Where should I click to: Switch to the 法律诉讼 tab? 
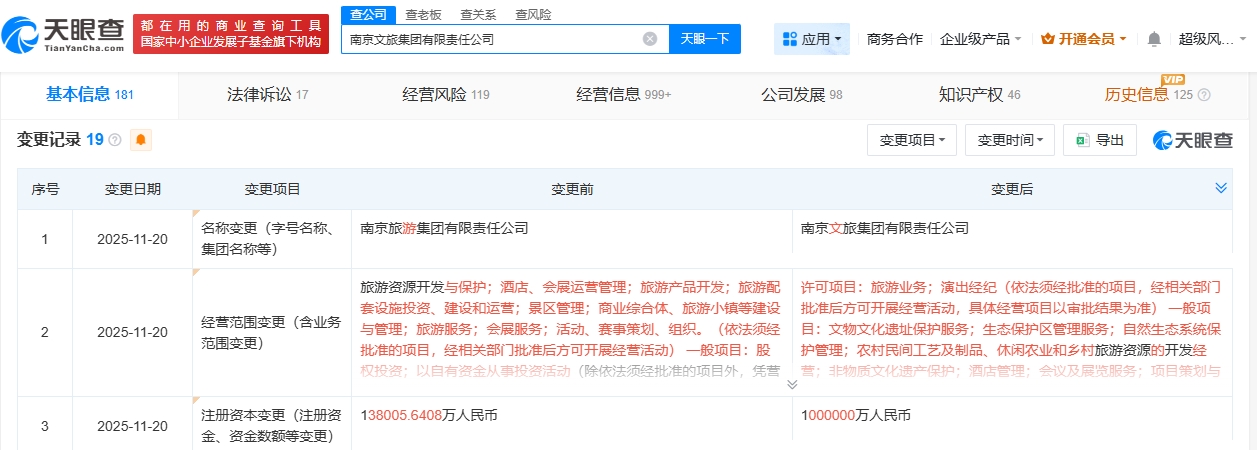(267, 95)
